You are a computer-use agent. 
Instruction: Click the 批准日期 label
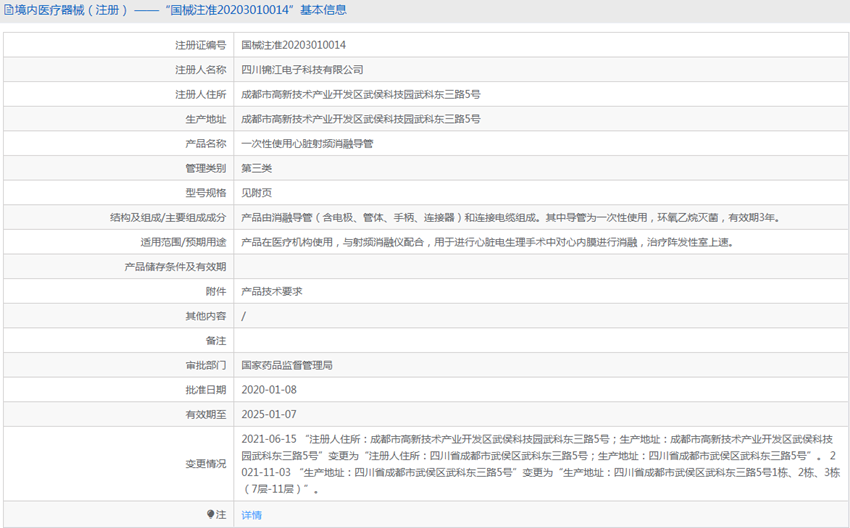205,390
